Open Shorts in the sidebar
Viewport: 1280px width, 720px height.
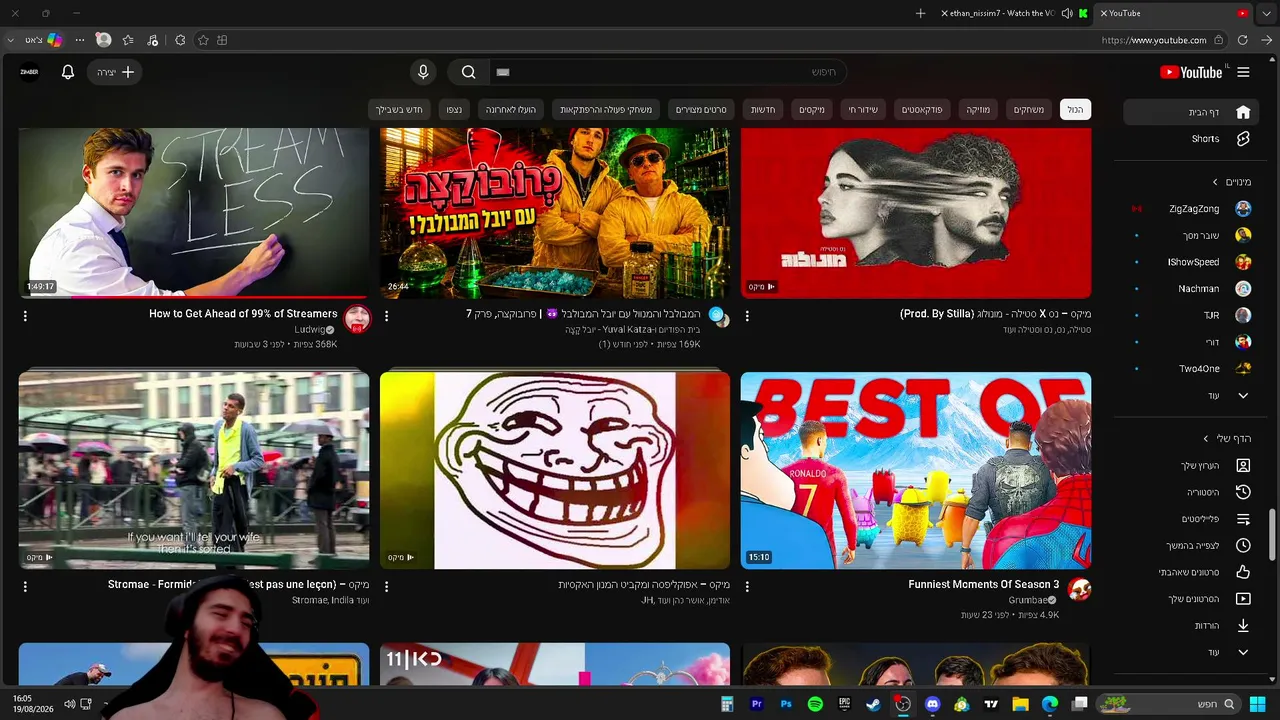point(1190,139)
